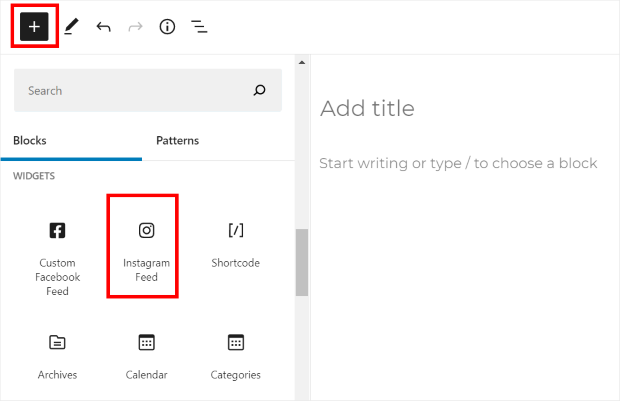Screen dimensions: 620x401
Task: Insert the Categories block
Action: pyautogui.click(x=235, y=356)
